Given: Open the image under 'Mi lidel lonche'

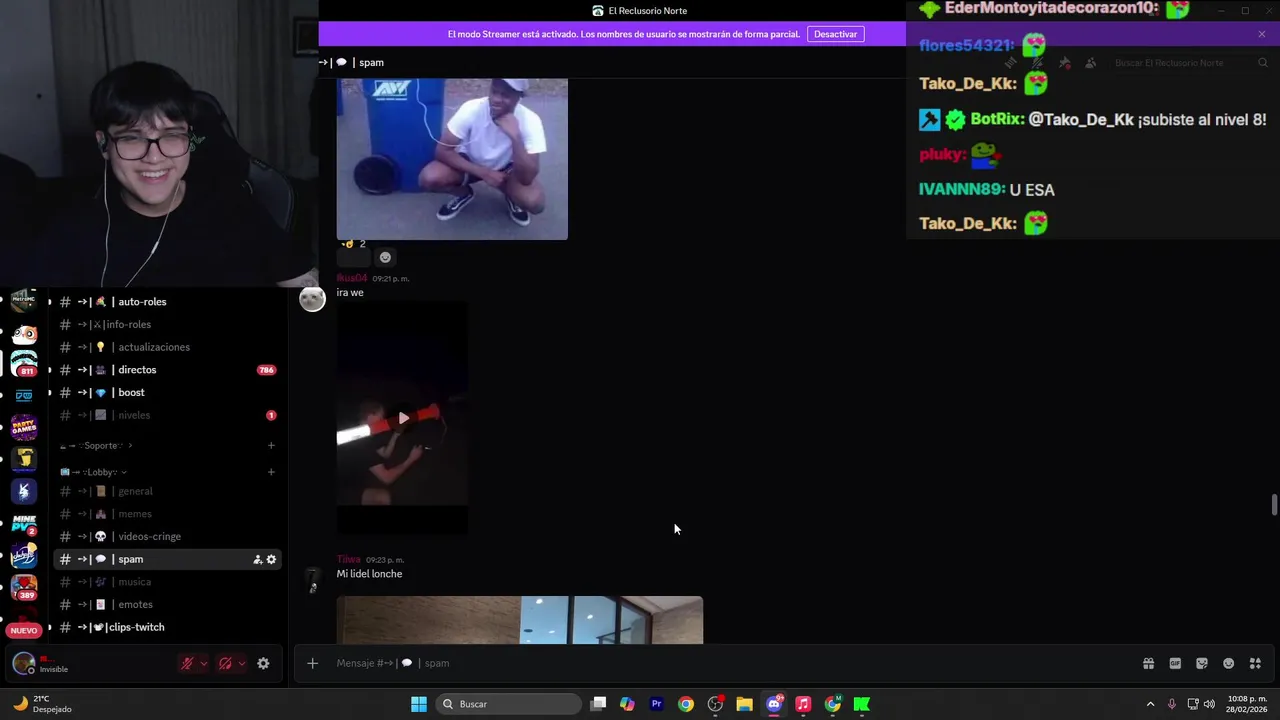Looking at the screenshot, I should coord(520,620).
